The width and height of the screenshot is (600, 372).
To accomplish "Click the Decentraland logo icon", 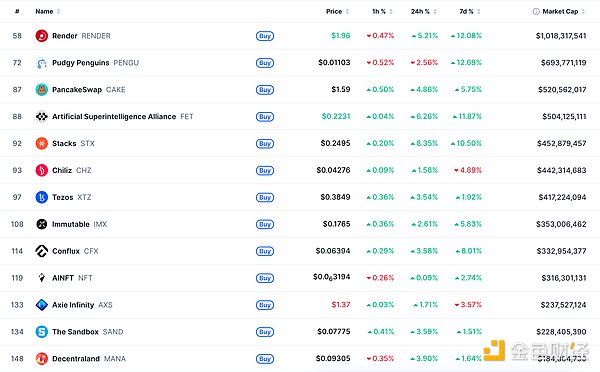I will coord(41,359).
